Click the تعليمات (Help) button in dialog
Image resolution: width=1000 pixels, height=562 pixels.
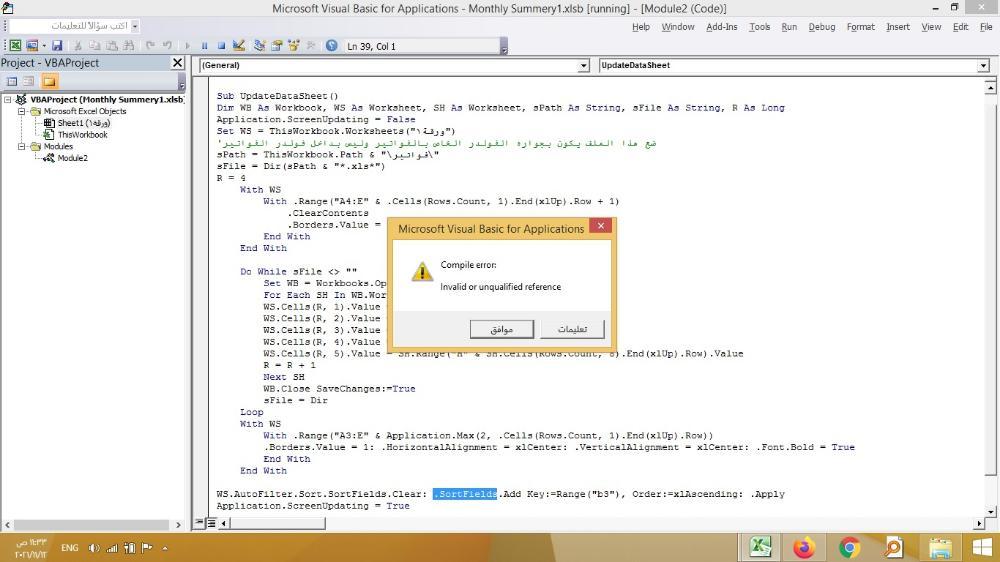pyautogui.click(x=572, y=329)
